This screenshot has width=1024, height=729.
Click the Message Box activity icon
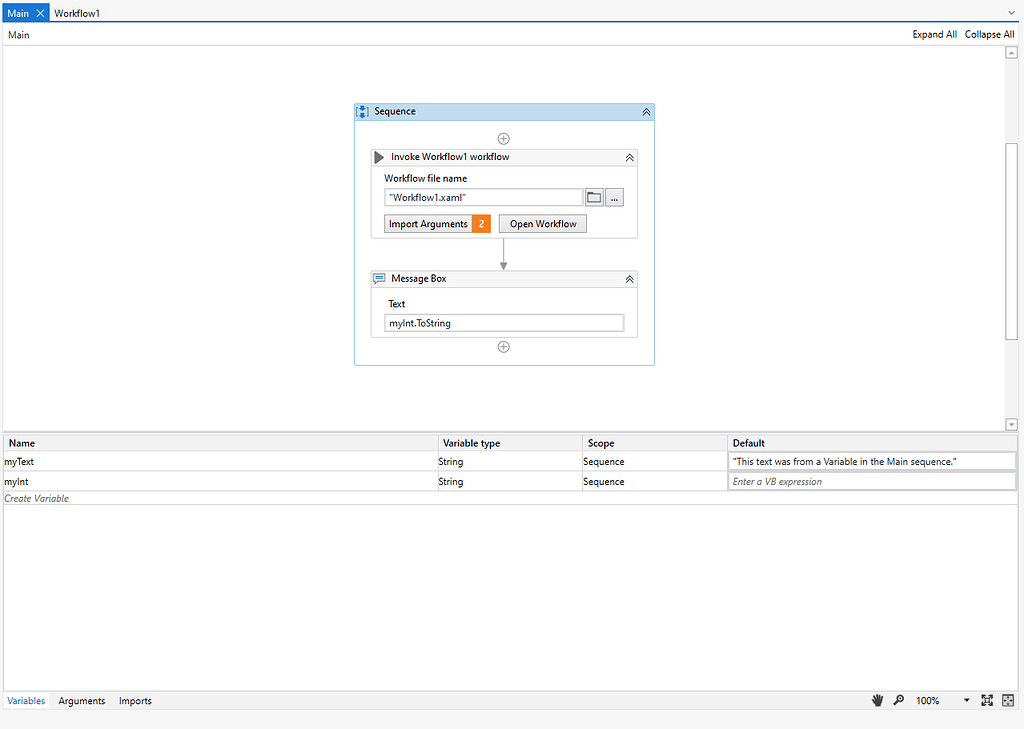379,278
